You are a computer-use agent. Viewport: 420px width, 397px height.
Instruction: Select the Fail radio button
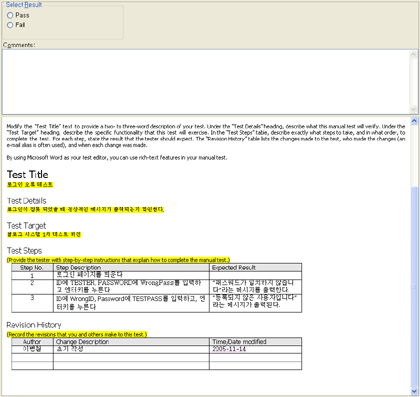(x=10, y=25)
